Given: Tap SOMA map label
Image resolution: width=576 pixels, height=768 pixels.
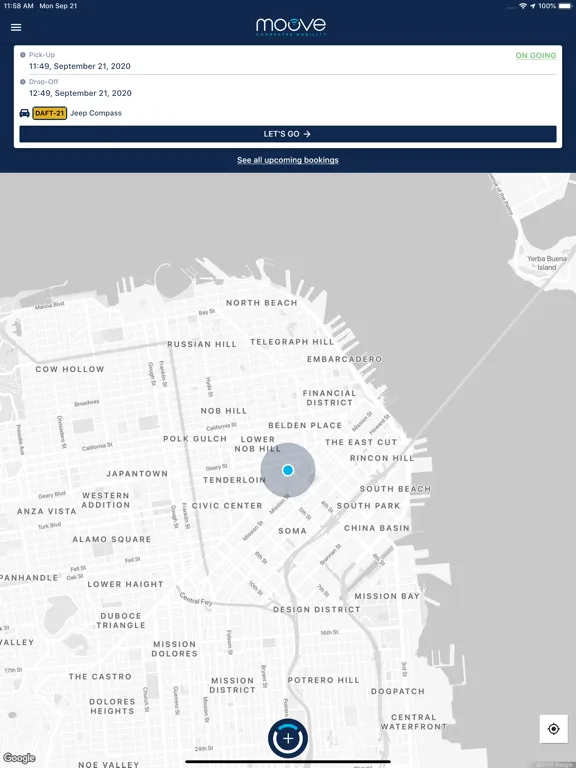Looking at the screenshot, I should [292, 531].
